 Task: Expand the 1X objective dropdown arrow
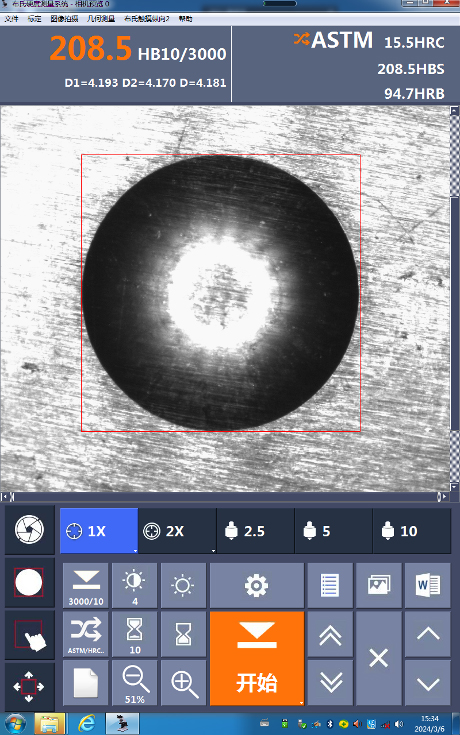click(135, 550)
